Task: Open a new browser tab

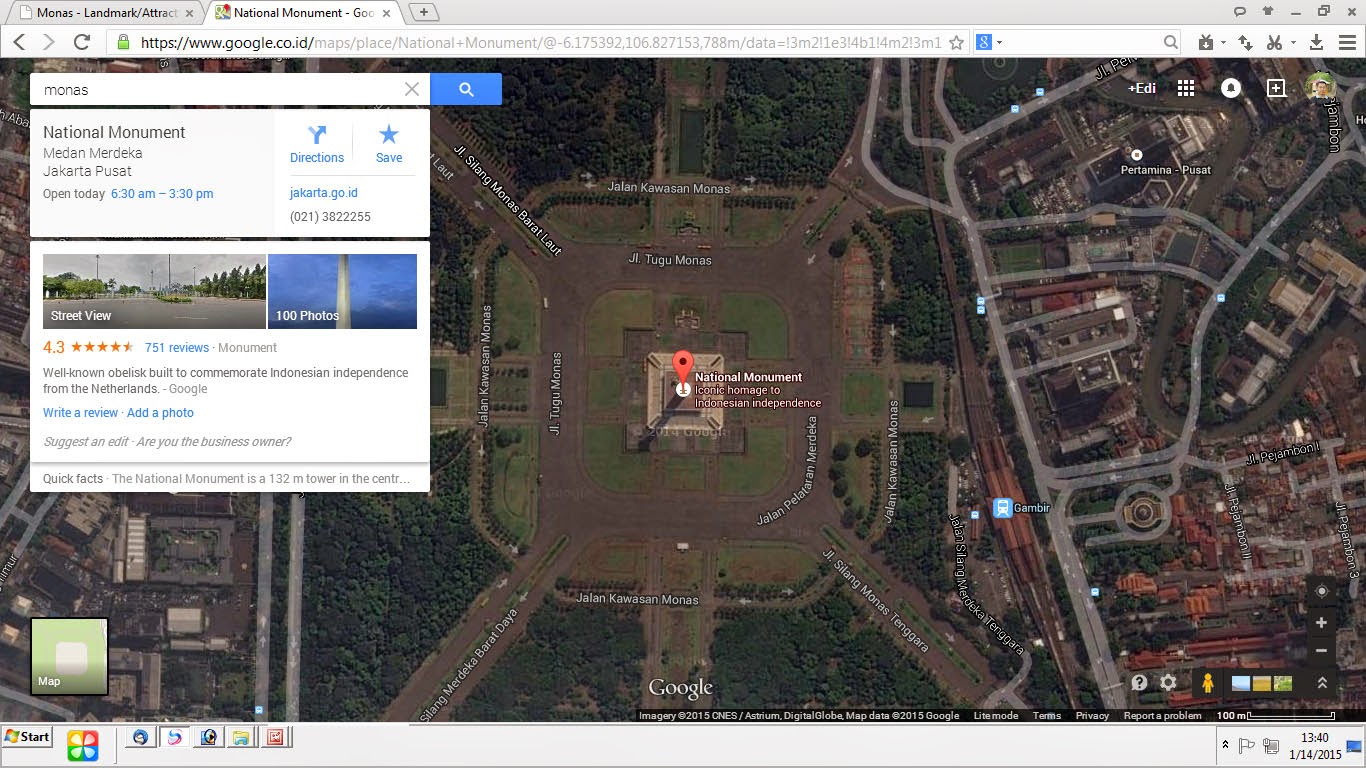Action: (x=424, y=12)
